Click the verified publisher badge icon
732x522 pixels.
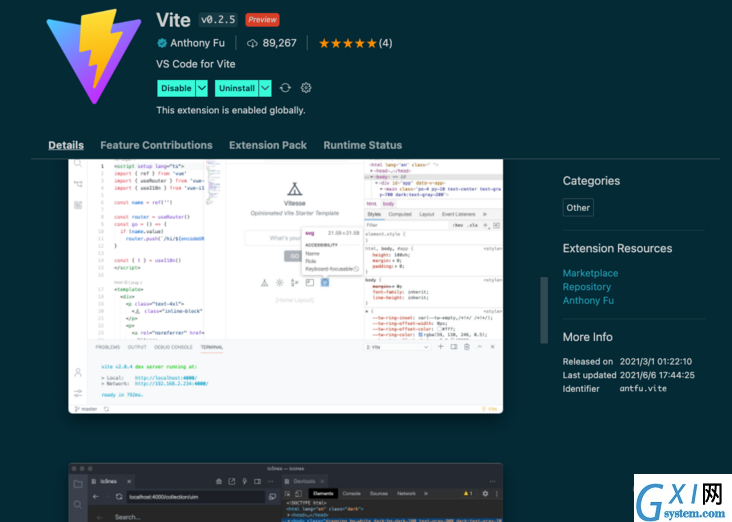(162, 43)
